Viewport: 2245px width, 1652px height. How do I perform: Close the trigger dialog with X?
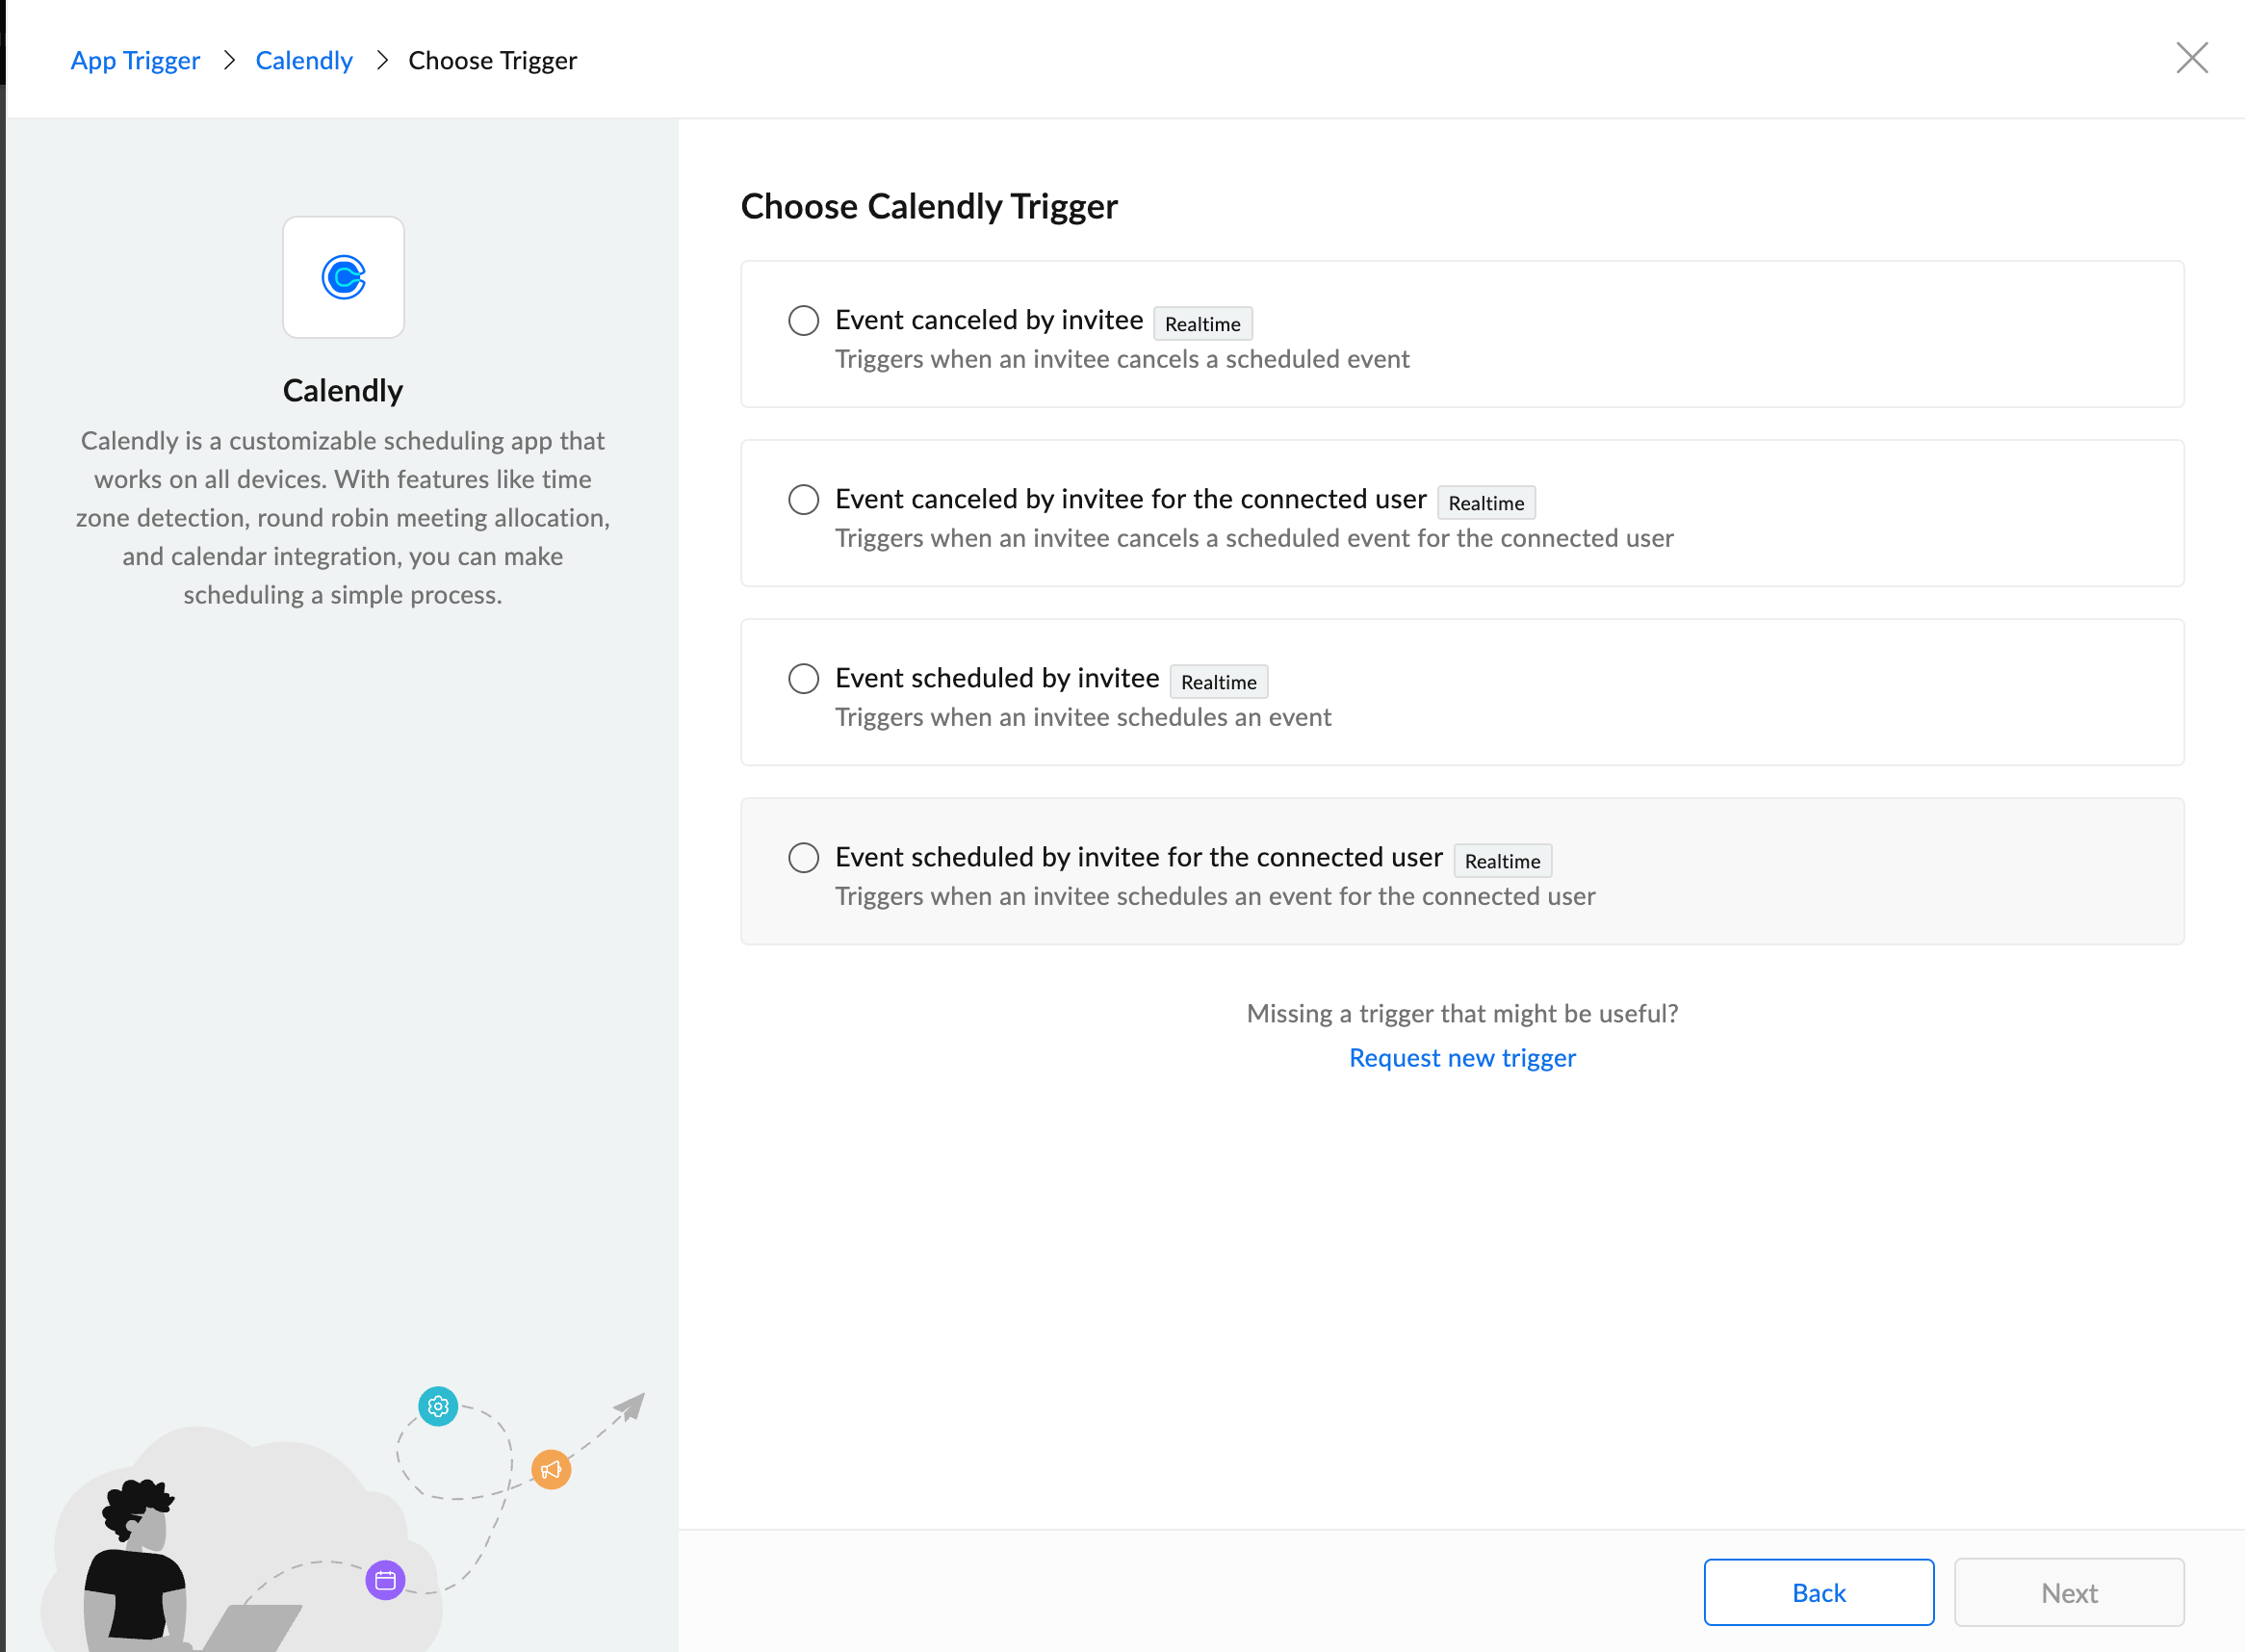tap(2191, 58)
